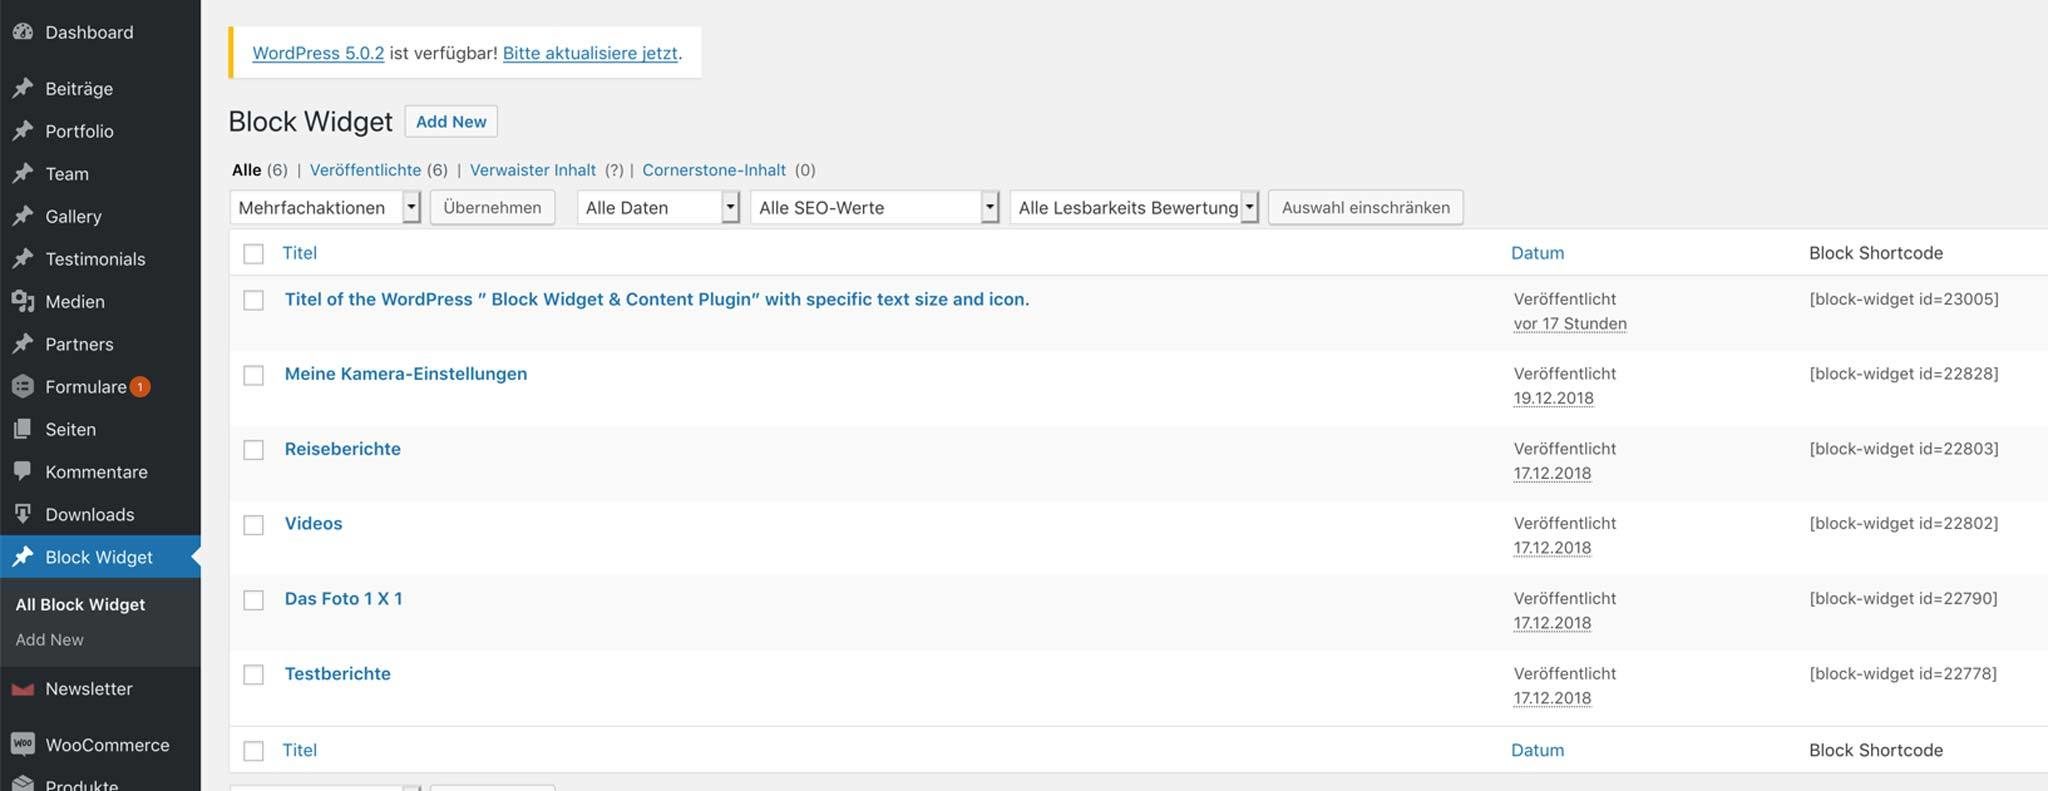The image size is (2048, 791).
Task: Filter by Cornerstone-Inhalt
Action: pyautogui.click(x=714, y=170)
